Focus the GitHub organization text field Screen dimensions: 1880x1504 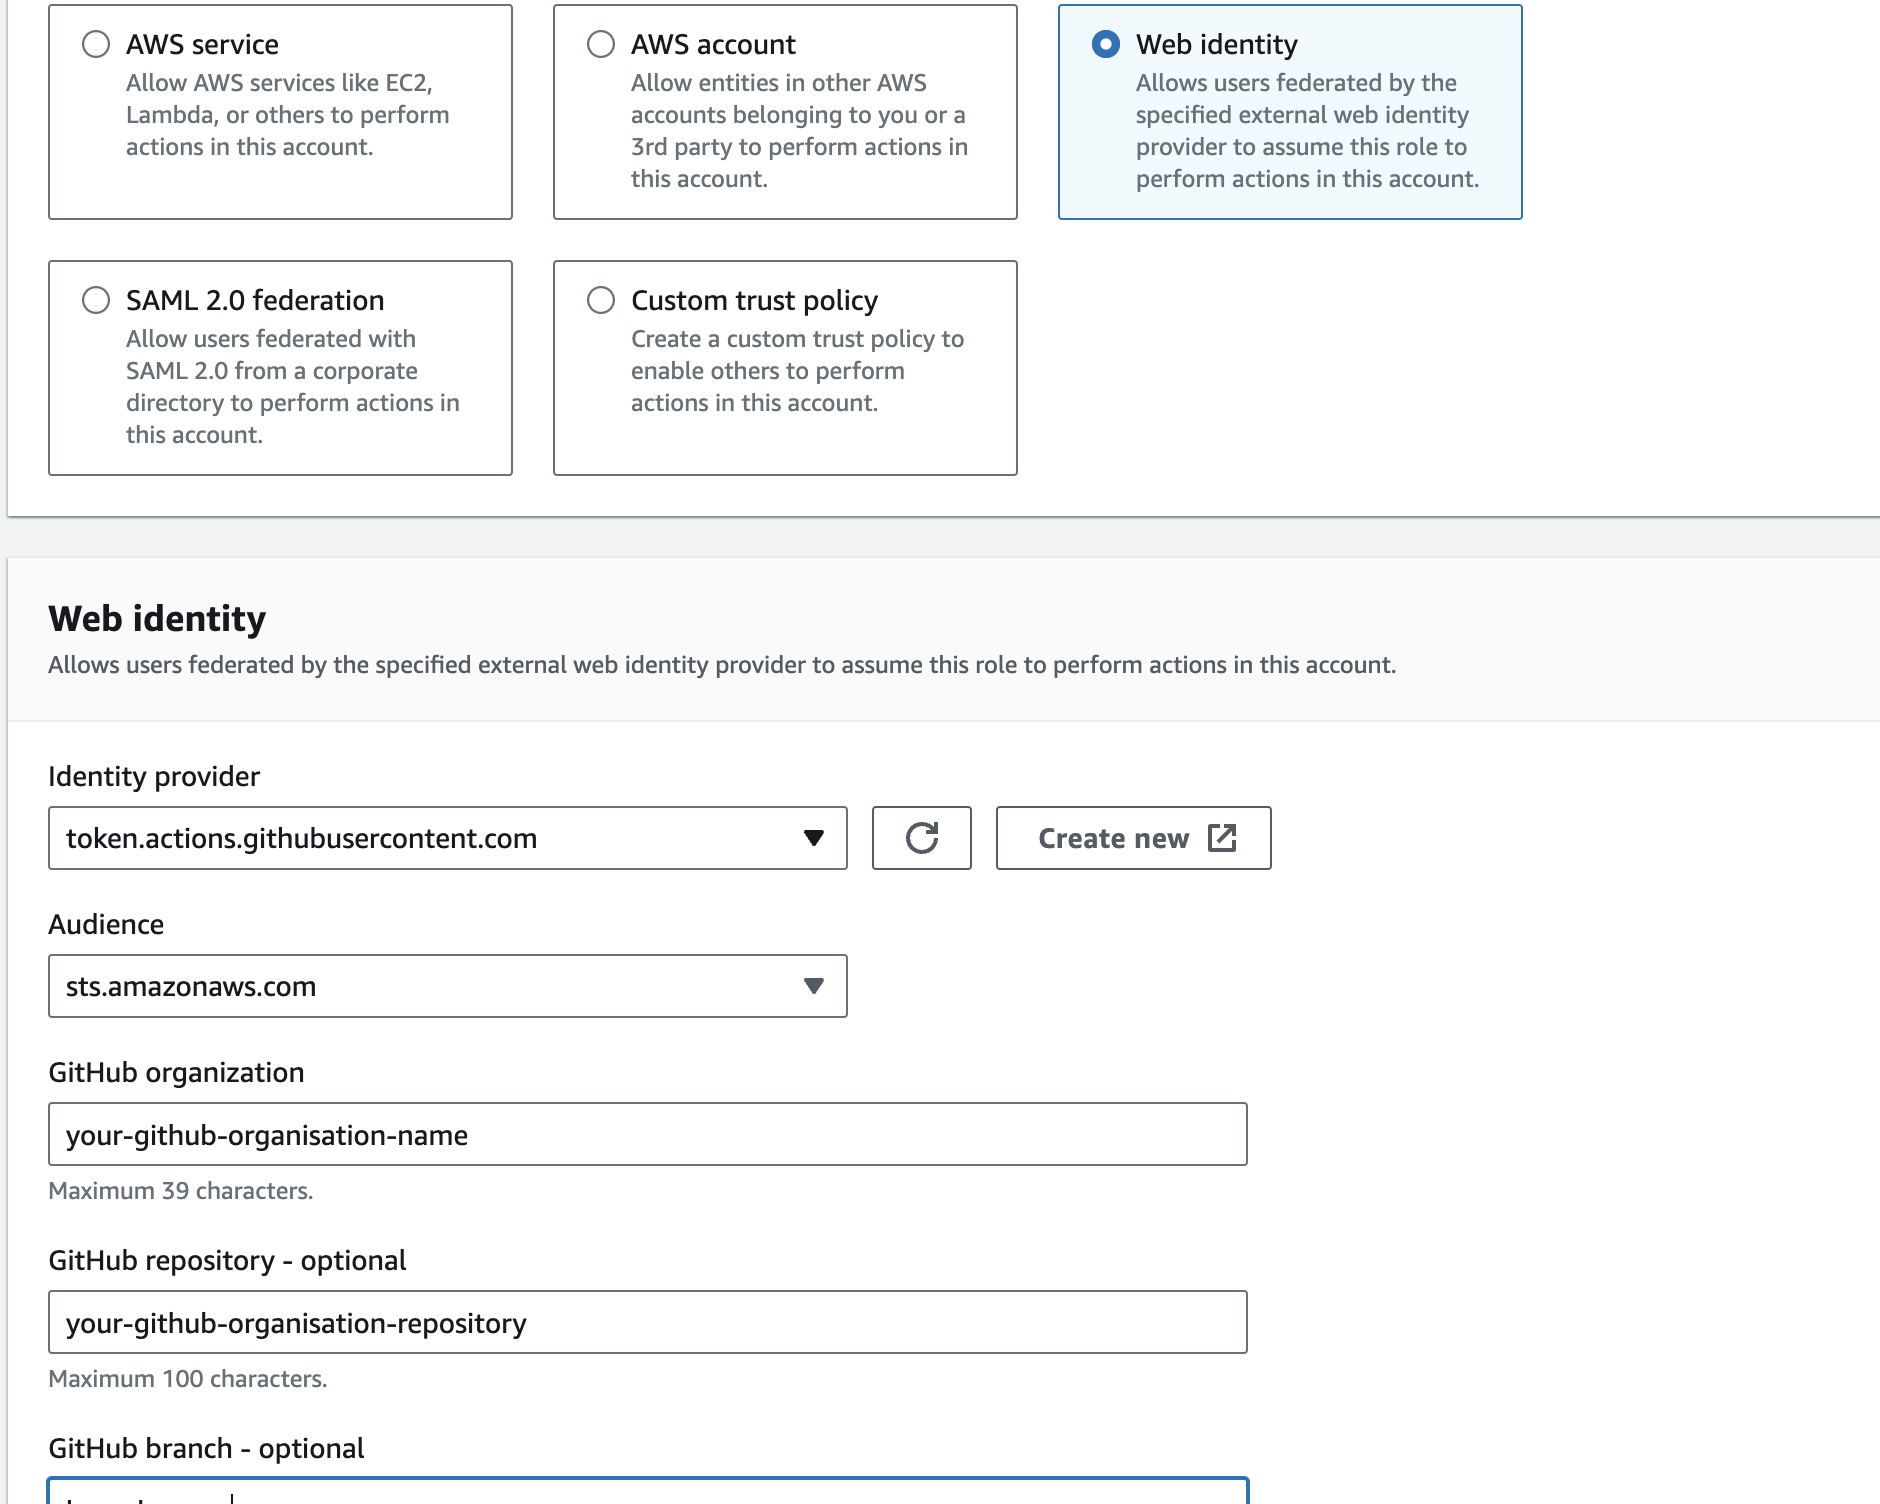coord(647,1134)
